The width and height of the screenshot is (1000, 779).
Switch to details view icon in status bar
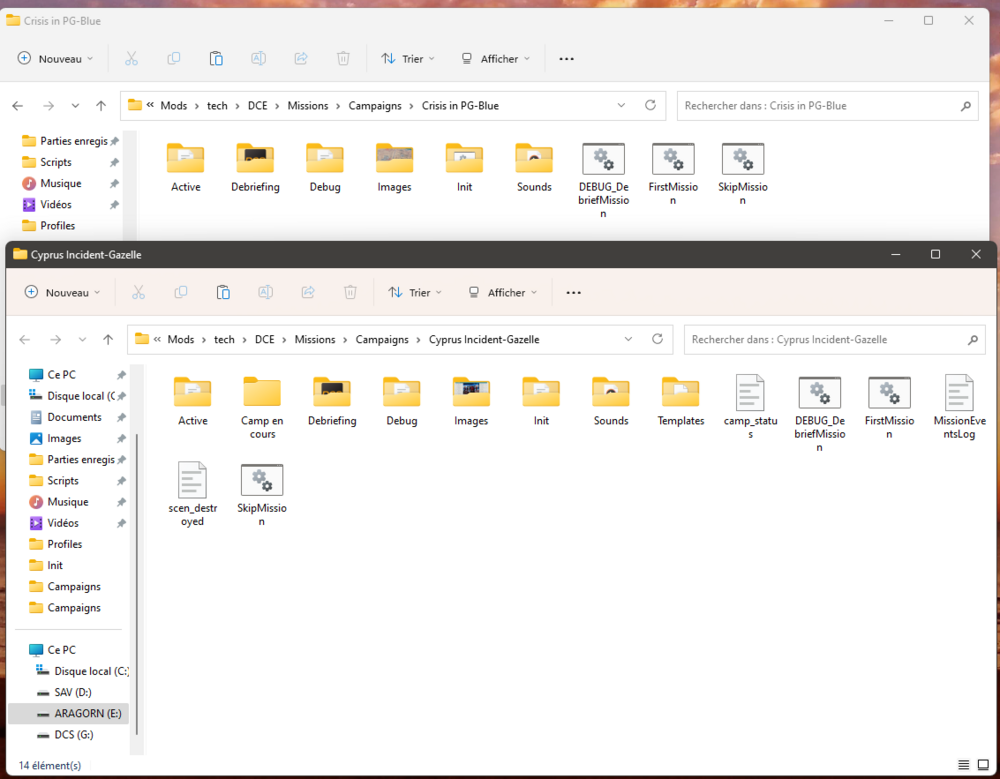tap(964, 764)
